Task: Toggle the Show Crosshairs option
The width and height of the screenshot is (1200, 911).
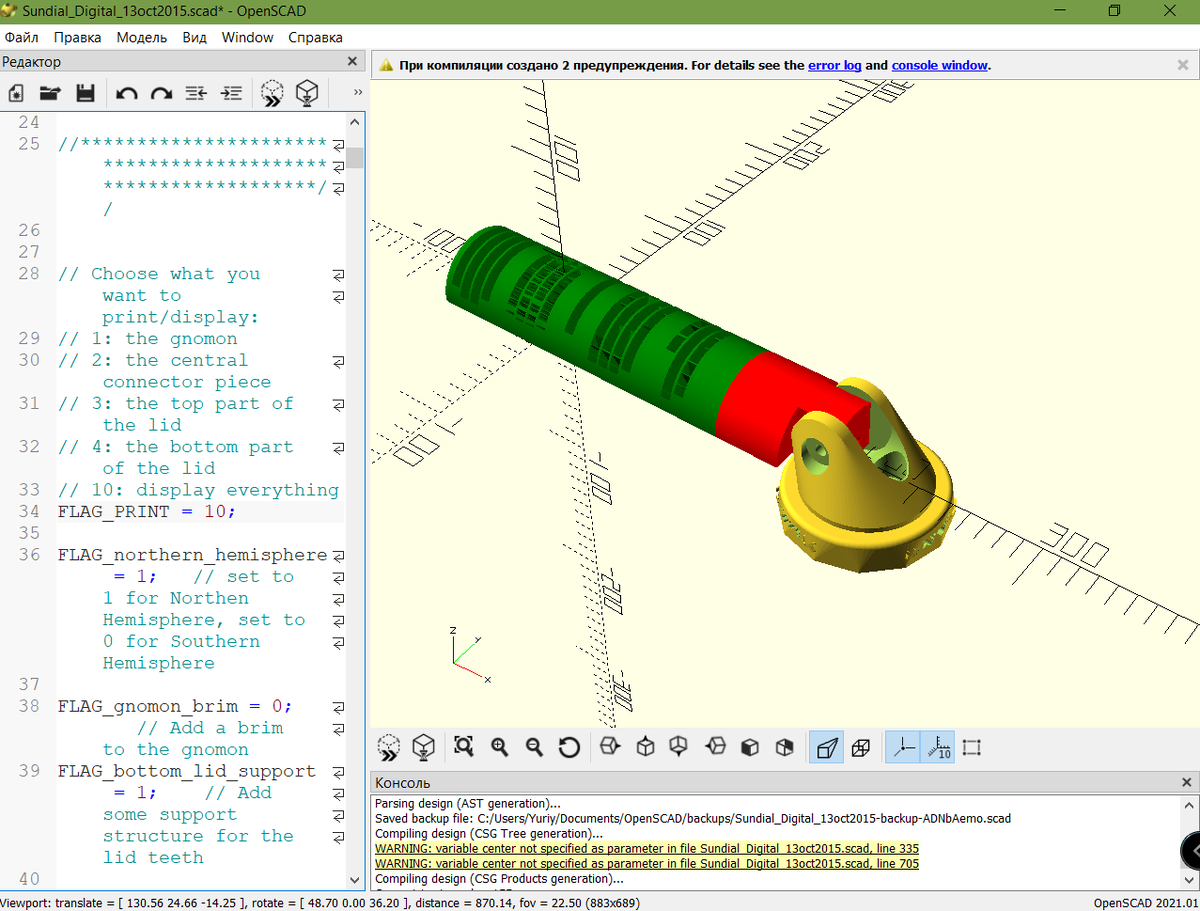Action: point(971,747)
